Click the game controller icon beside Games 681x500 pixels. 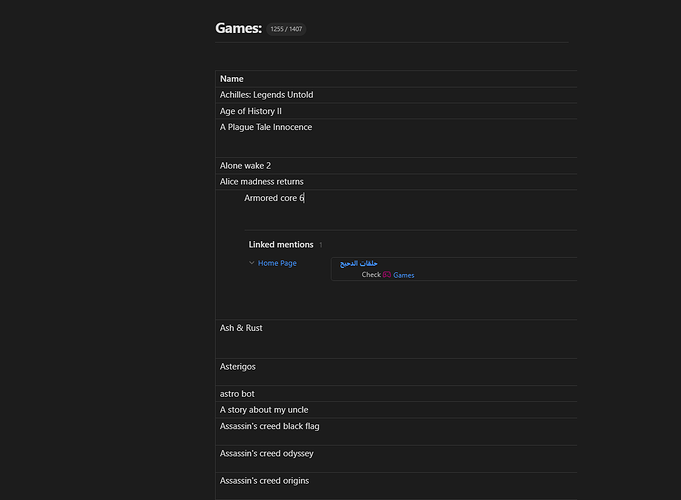387,275
